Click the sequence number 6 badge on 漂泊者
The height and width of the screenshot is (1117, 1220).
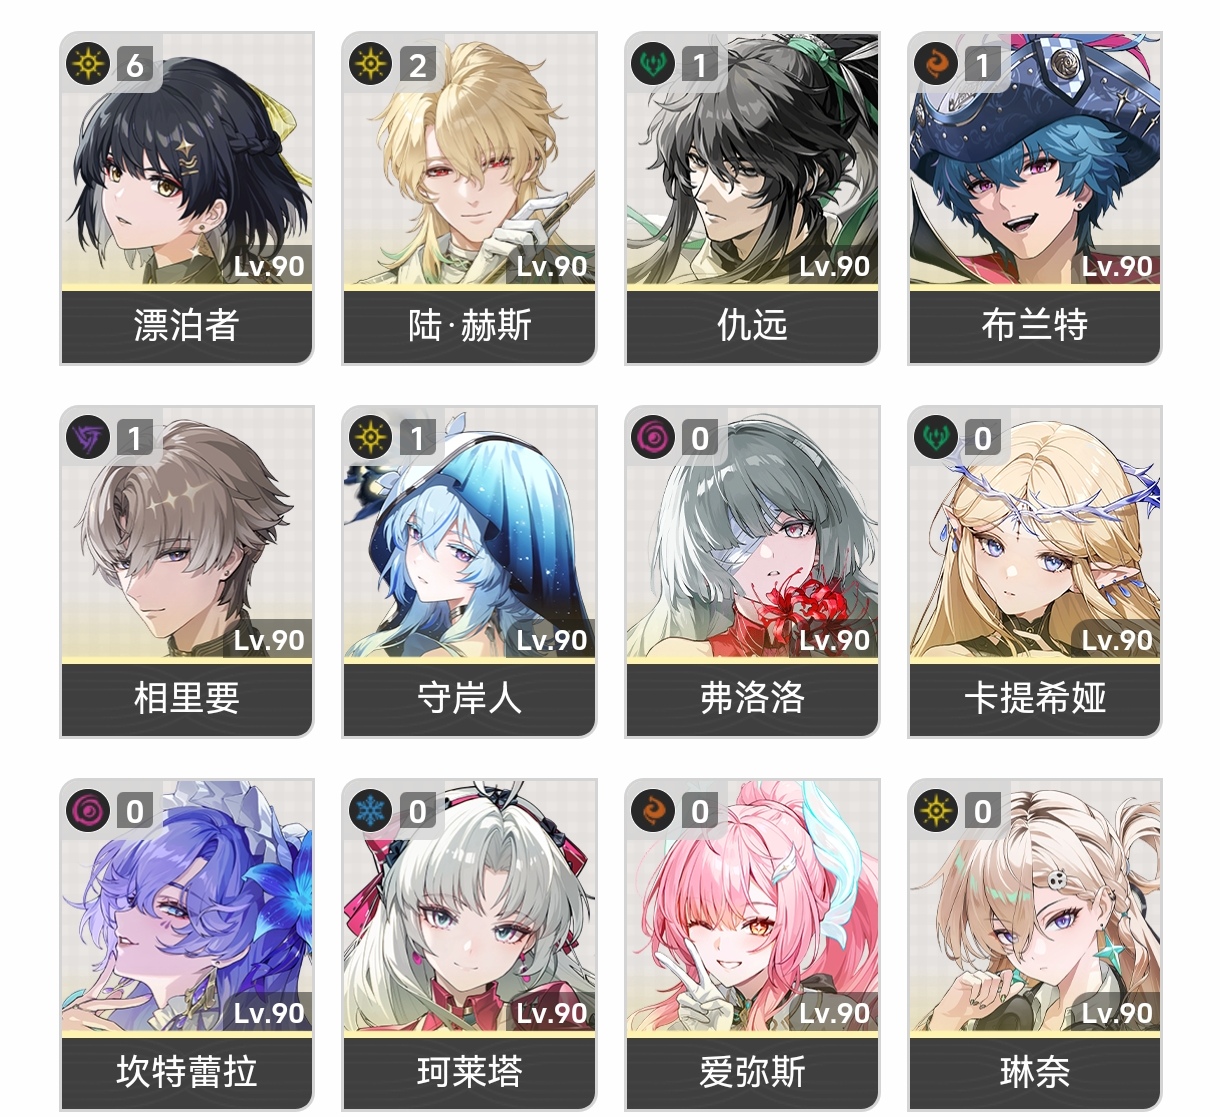click(x=135, y=65)
